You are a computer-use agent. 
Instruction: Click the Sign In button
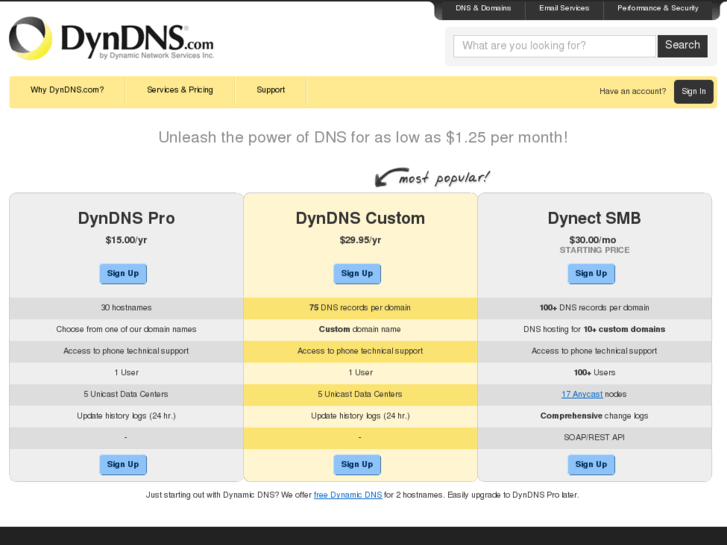694,91
